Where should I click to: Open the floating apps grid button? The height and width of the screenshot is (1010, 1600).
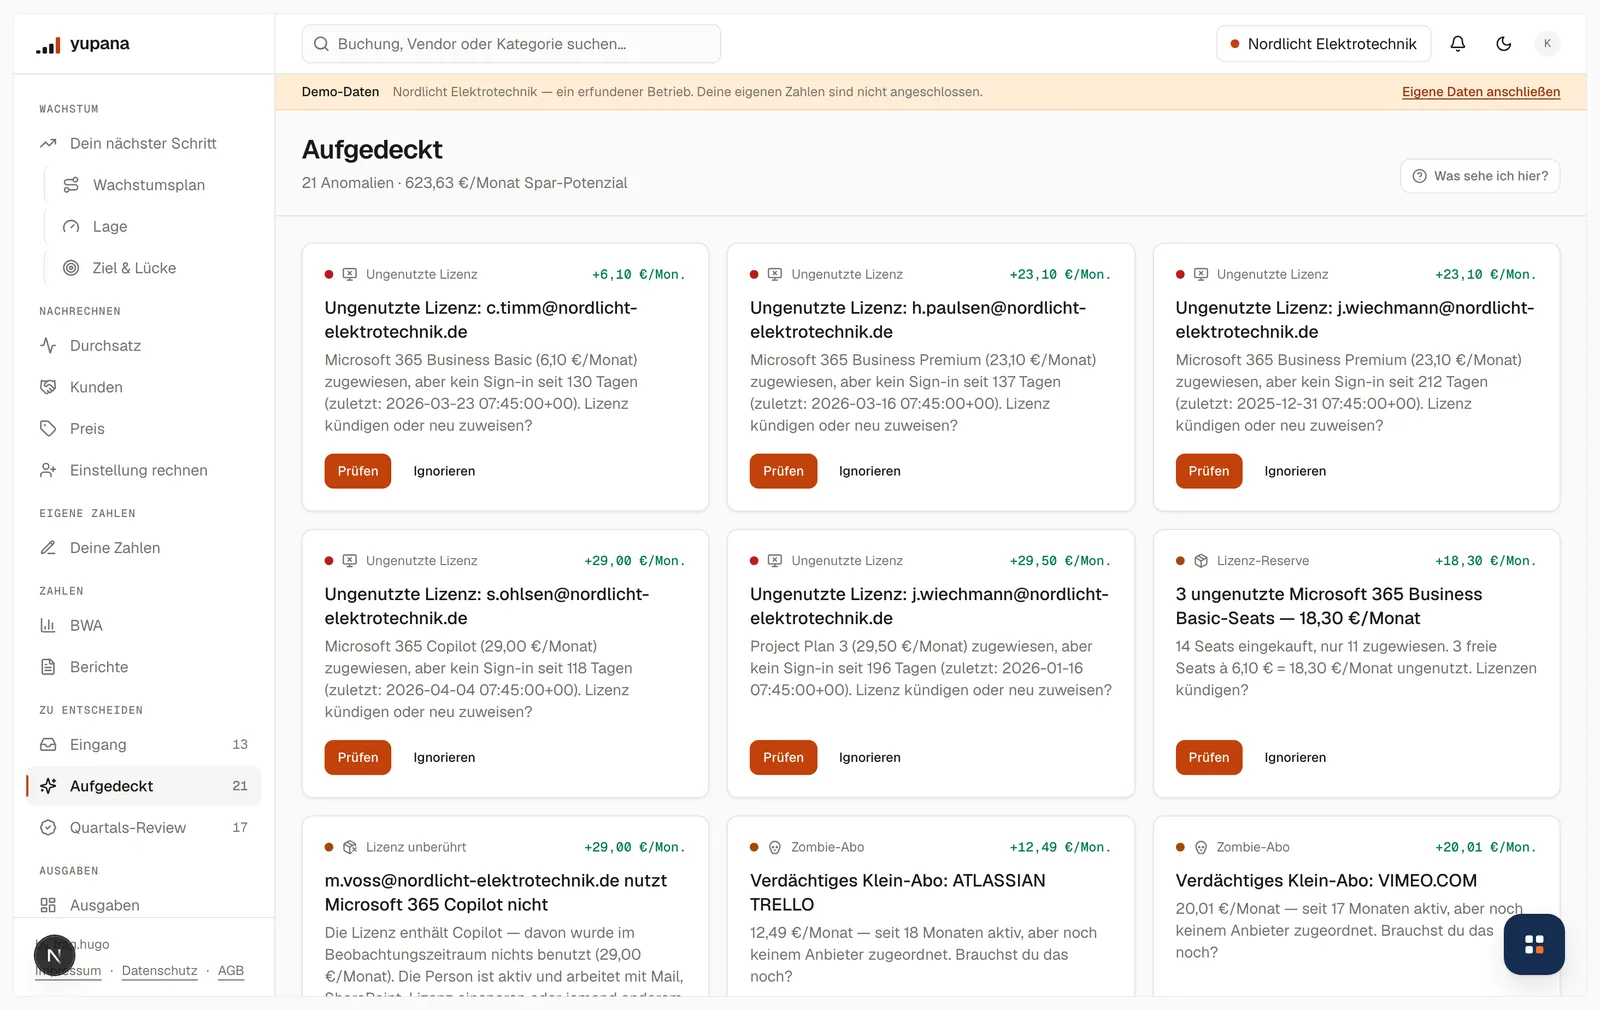pos(1534,944)
